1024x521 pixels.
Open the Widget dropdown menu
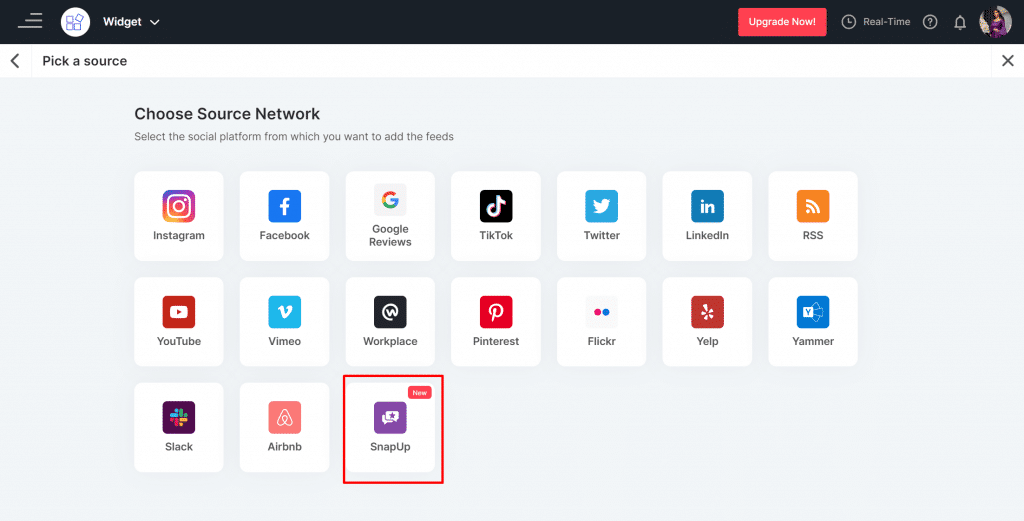click(x=131, y=22)
